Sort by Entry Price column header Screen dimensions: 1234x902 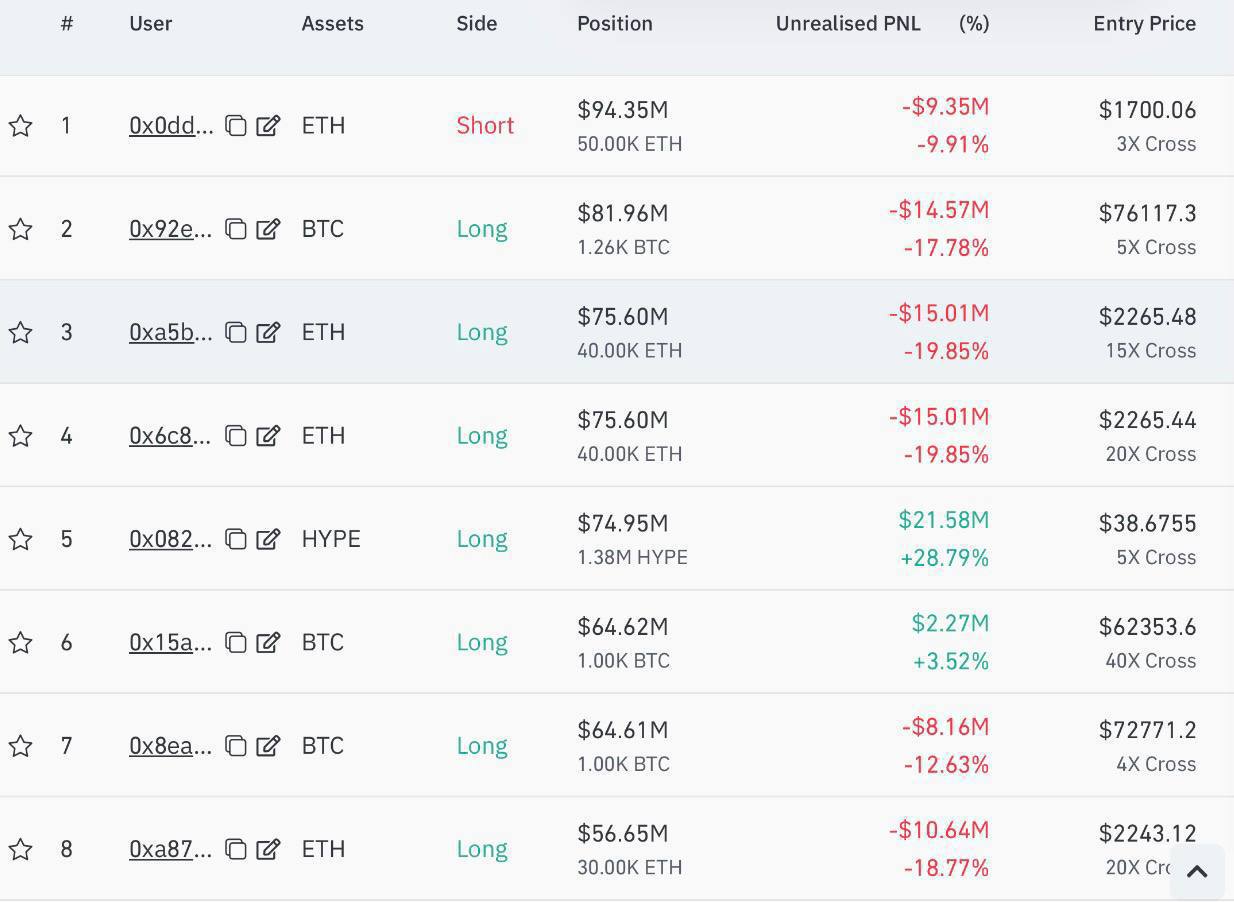(1145, 23)
